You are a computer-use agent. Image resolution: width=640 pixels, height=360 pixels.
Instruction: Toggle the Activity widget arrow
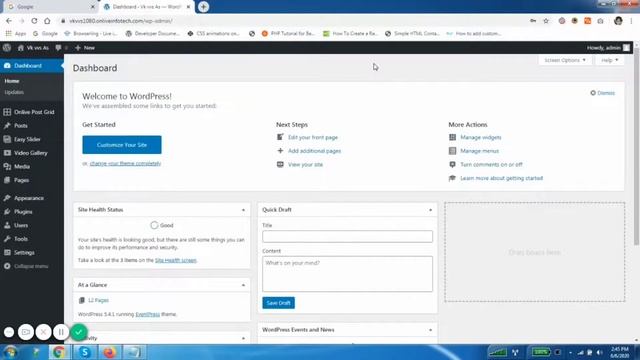pos(243,338)
